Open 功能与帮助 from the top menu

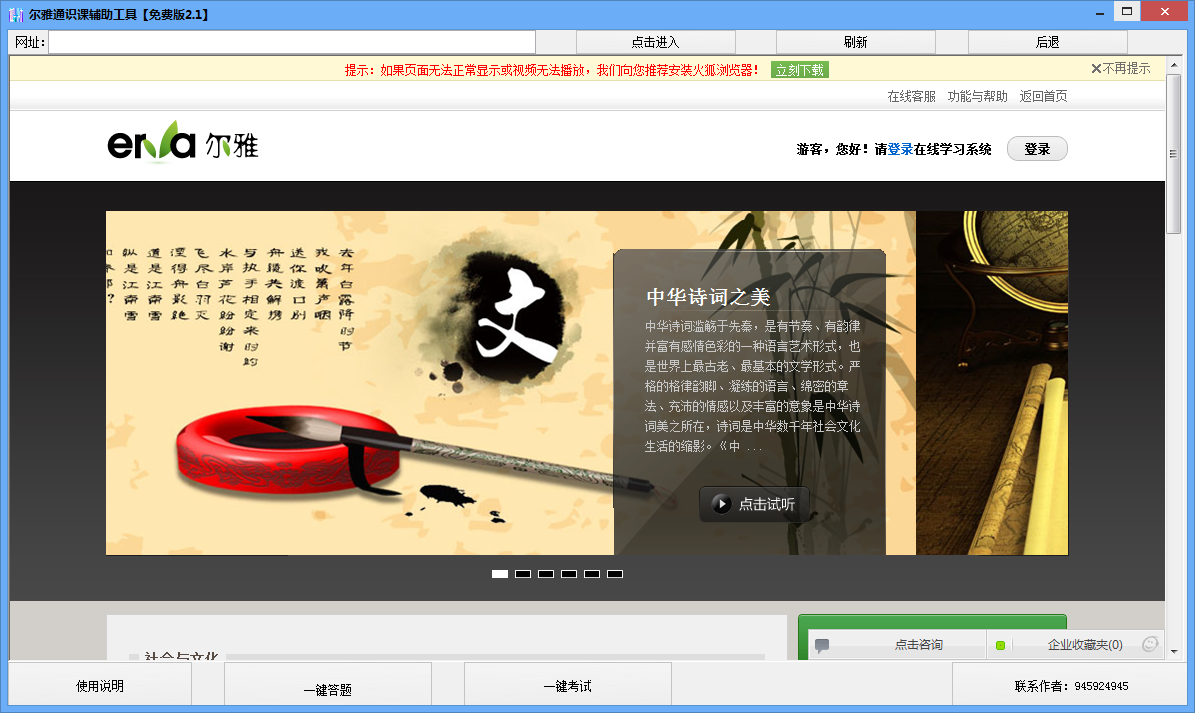(x=976, y=95)
